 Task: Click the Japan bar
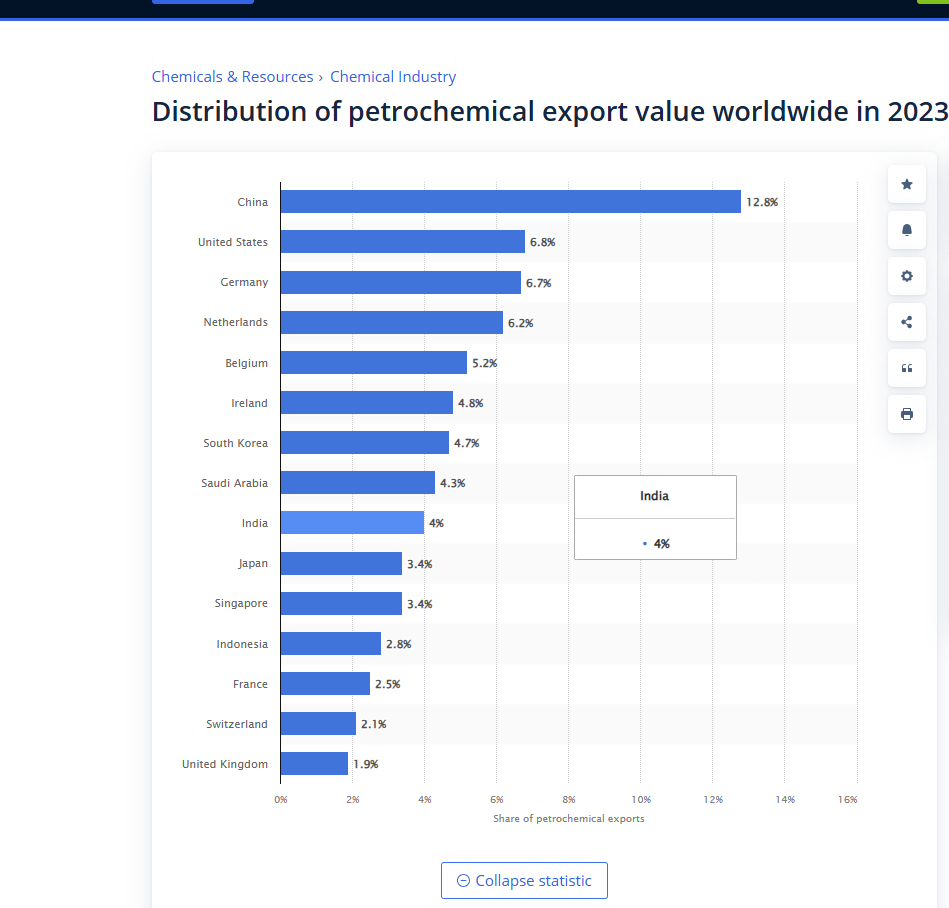341,563
